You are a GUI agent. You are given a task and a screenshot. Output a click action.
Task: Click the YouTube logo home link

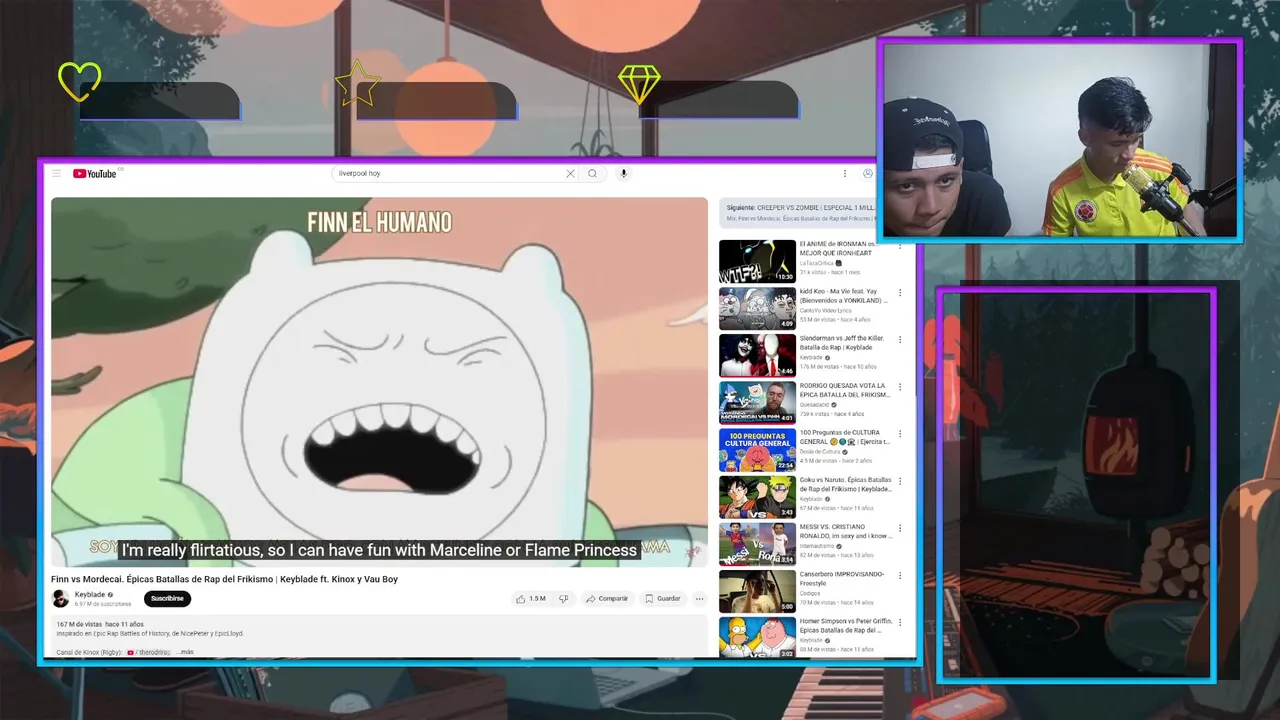pyautogui.click(x=95, y=173)
